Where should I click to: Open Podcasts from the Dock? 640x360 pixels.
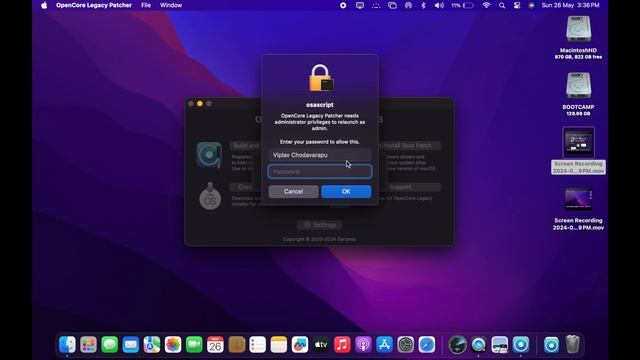pos(363,344)
